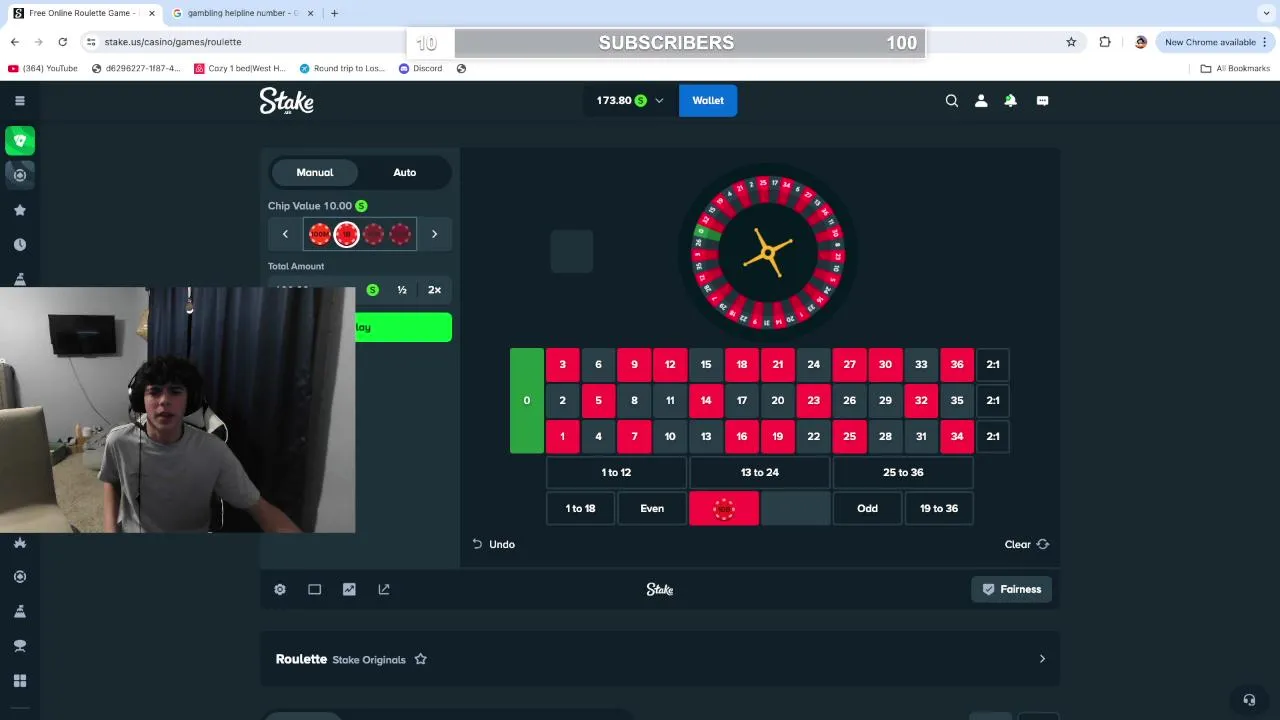Clear all bets on table
The height and width of the screenshot is (720, 1280).
pyautogui.click(x=1027, y=544)
